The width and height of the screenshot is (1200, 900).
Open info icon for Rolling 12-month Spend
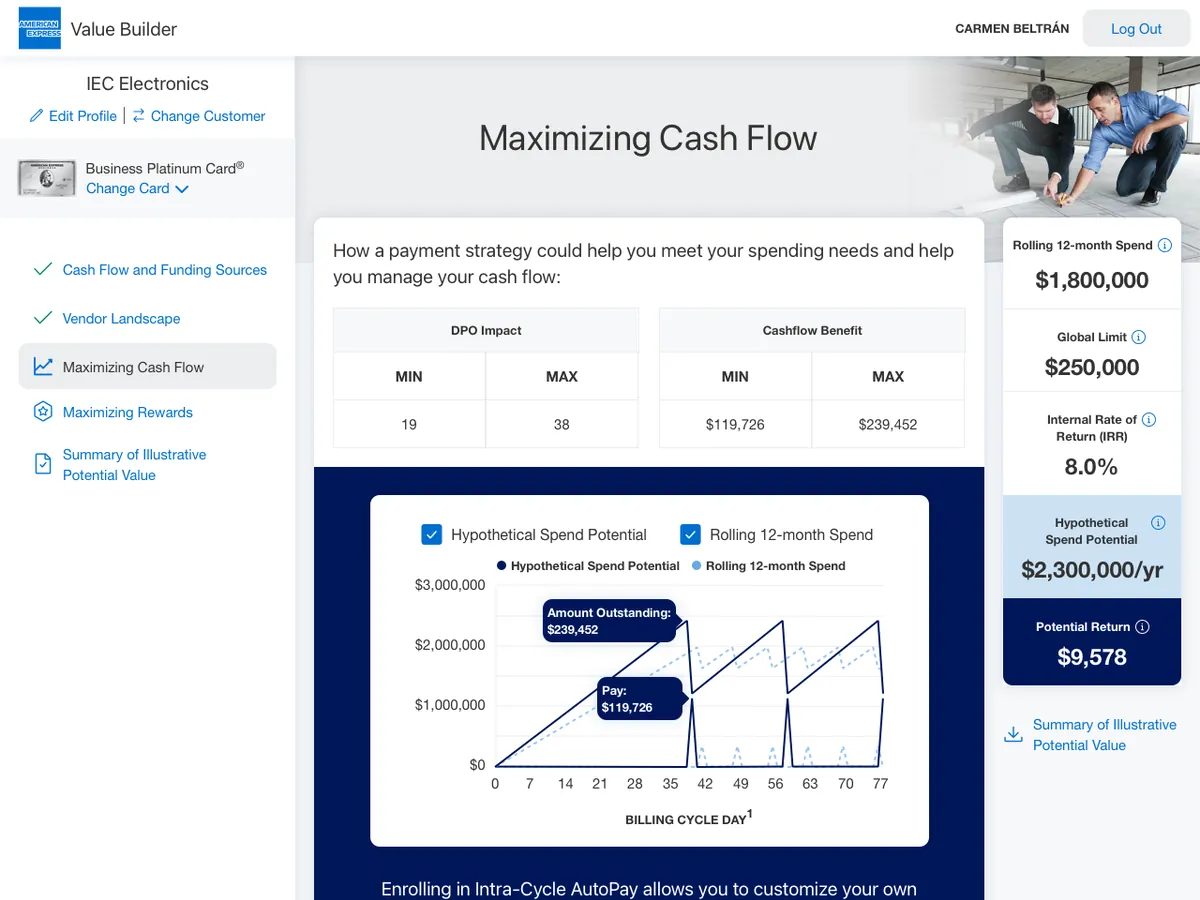click(1164, 245)
